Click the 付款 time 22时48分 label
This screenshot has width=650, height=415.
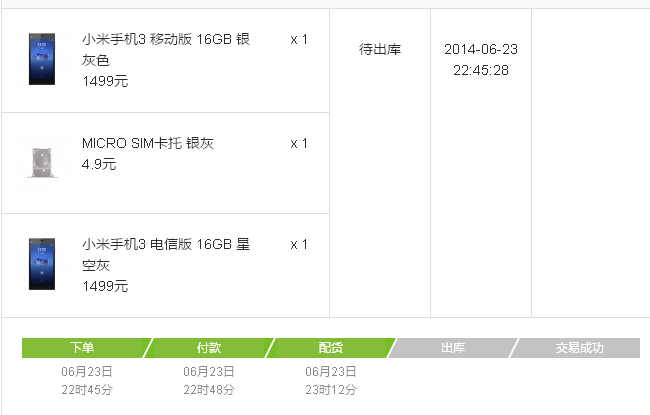(x=208, y=391)
